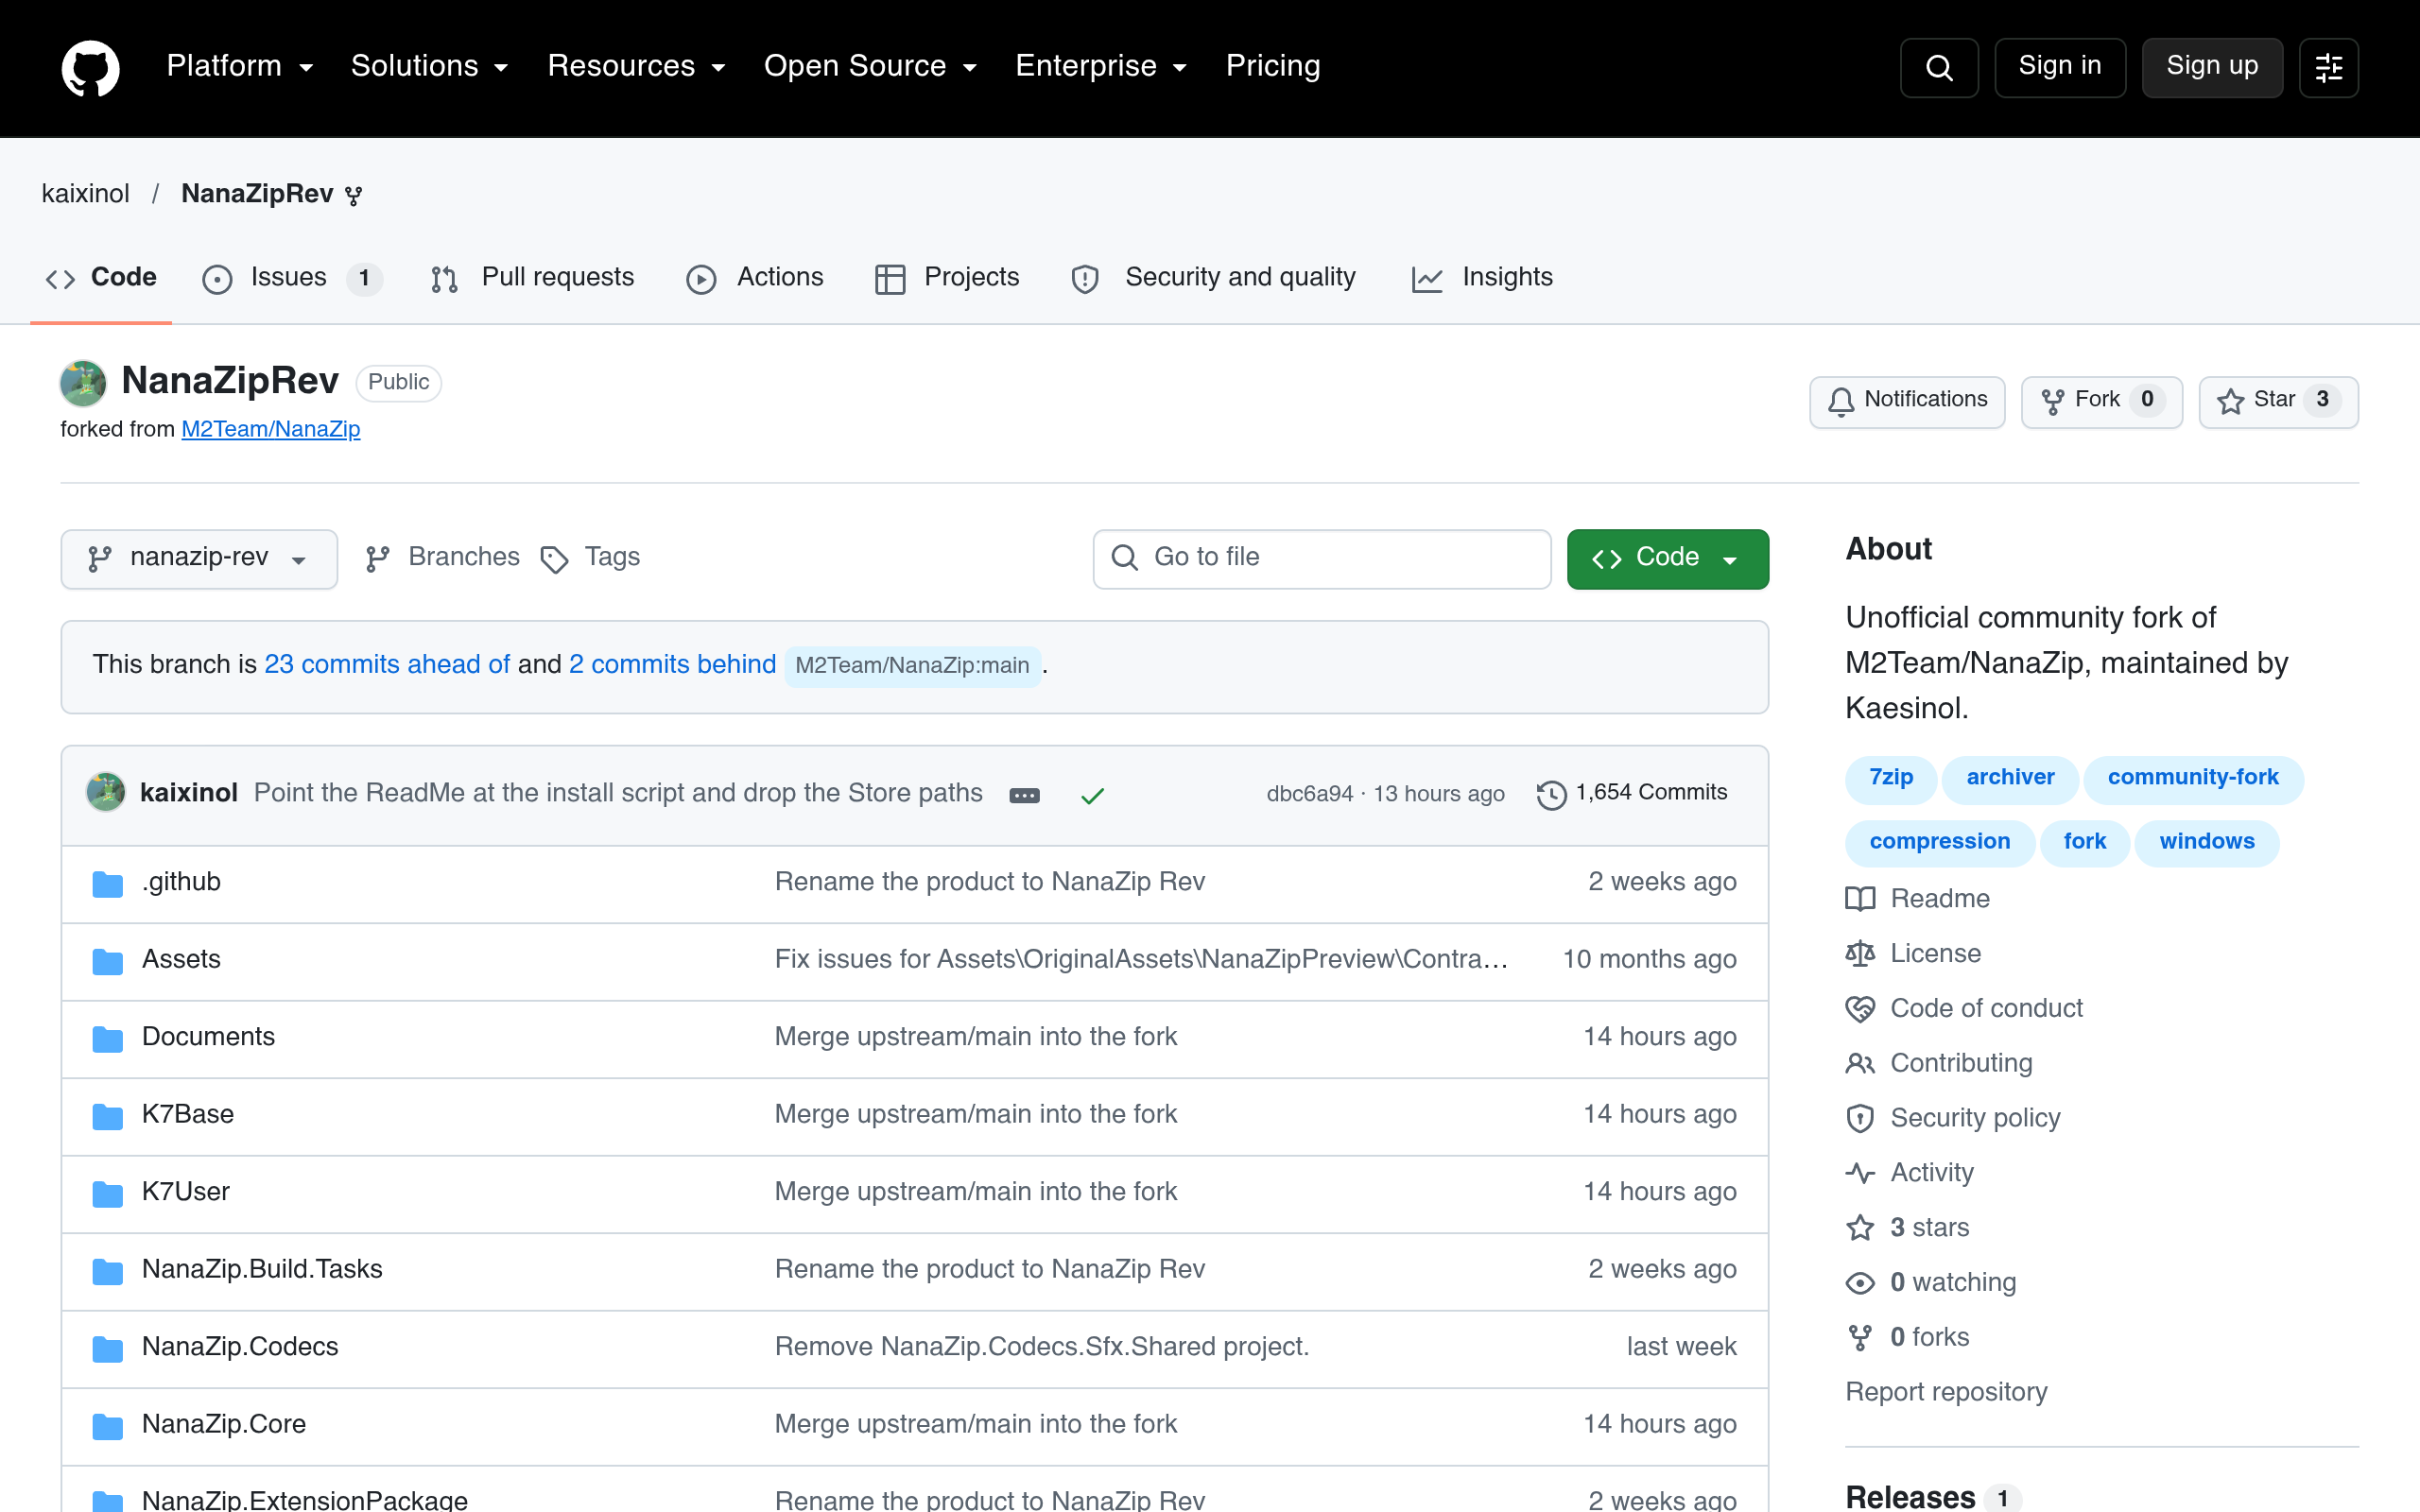The height and width of the screenshot is (1512, 2420).
Task: Expand the Open Source menu
Action: pos(870,66)
